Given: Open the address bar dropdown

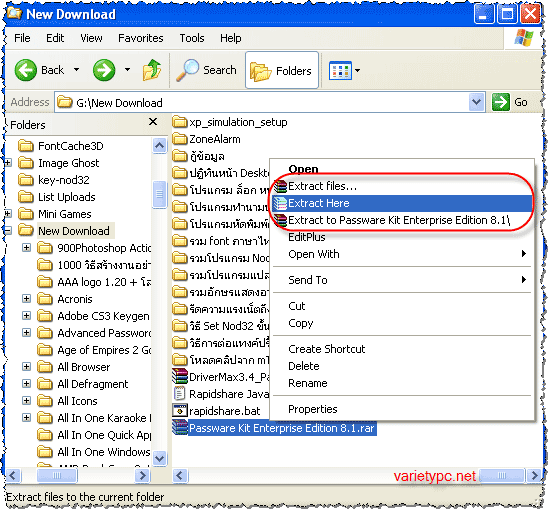Looking at the screenshot, I should [476, 102].
